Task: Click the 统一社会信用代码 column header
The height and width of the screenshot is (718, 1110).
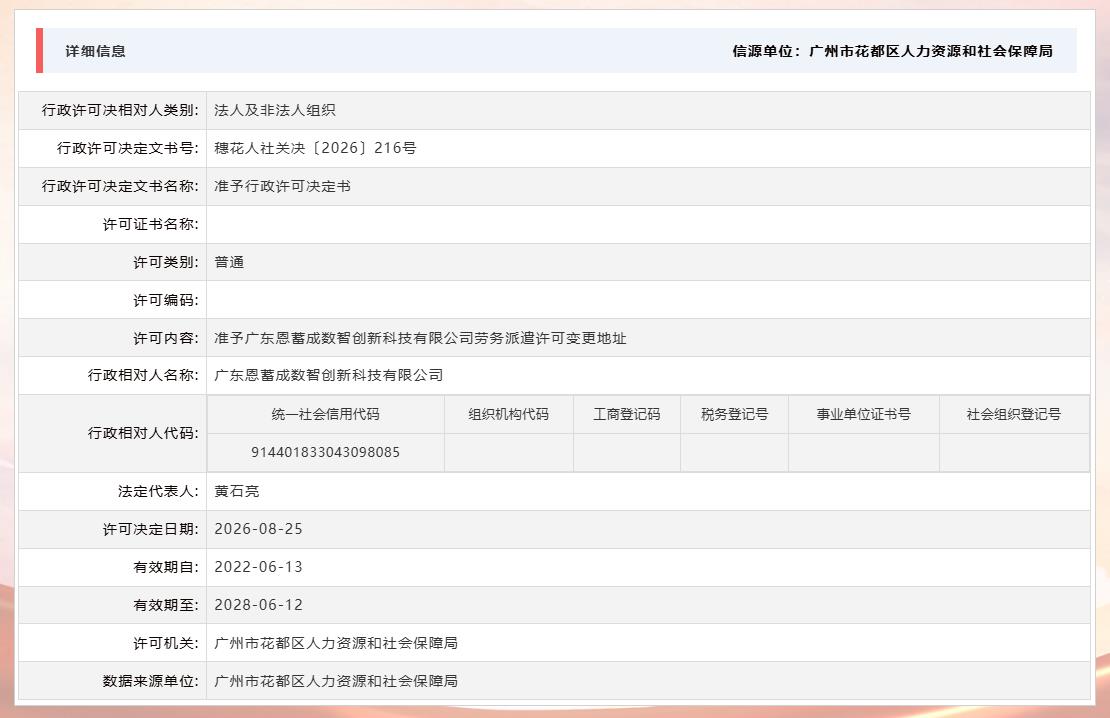Action: (x=326, y=414)
